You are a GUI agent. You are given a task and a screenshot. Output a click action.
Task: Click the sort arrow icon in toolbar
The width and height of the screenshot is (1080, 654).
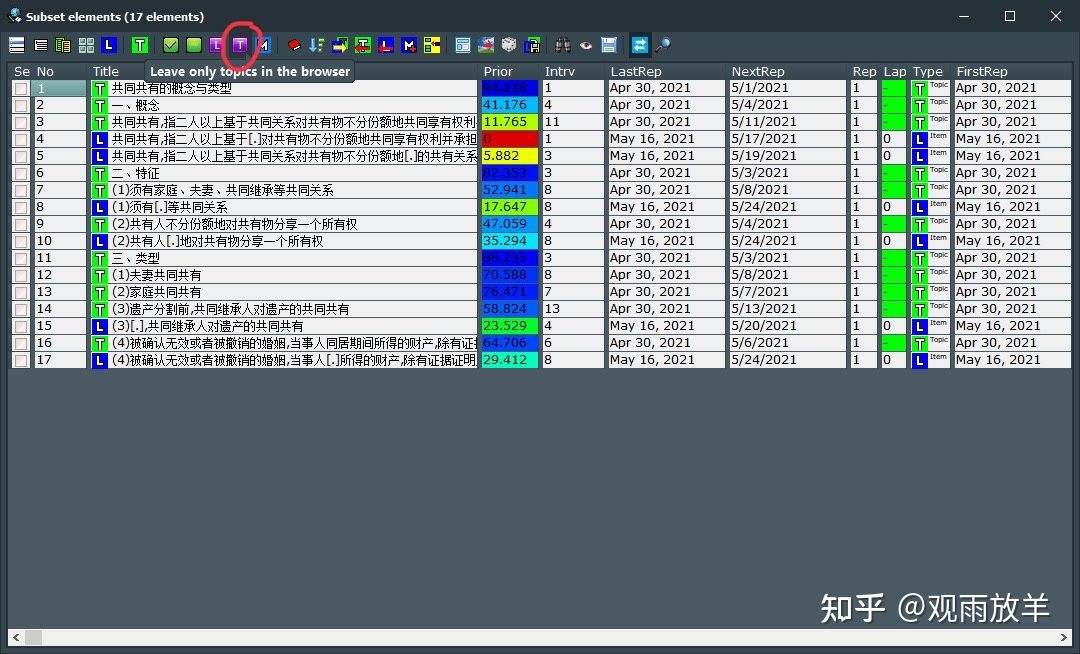coord(317,45)
